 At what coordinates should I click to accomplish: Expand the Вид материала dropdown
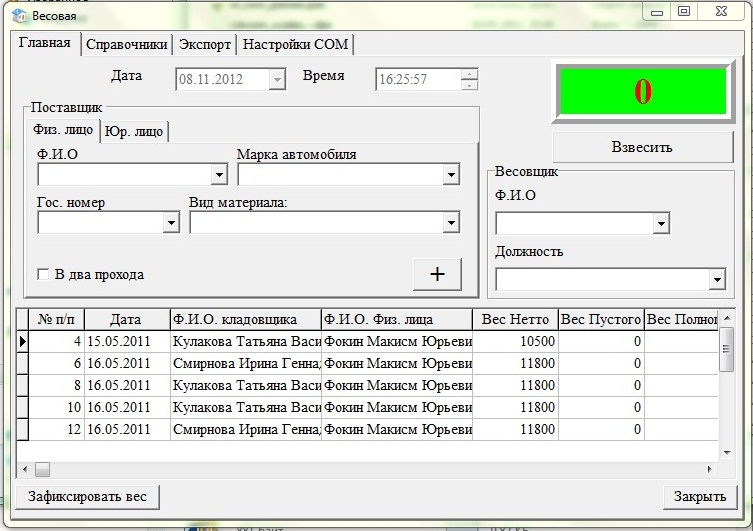[x=450, y=224]
